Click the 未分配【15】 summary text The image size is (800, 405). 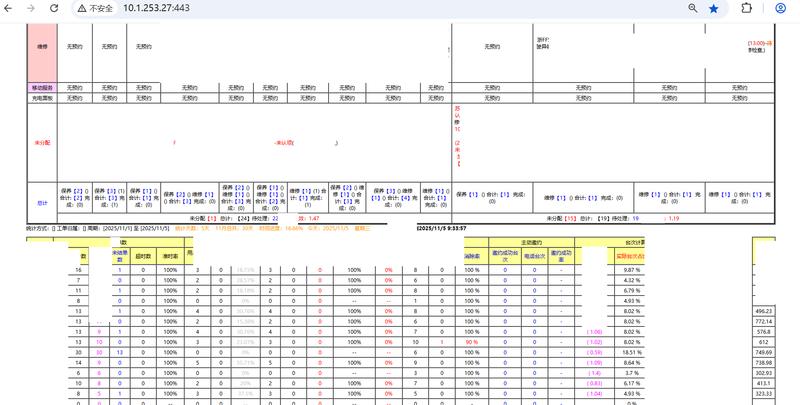561,218
